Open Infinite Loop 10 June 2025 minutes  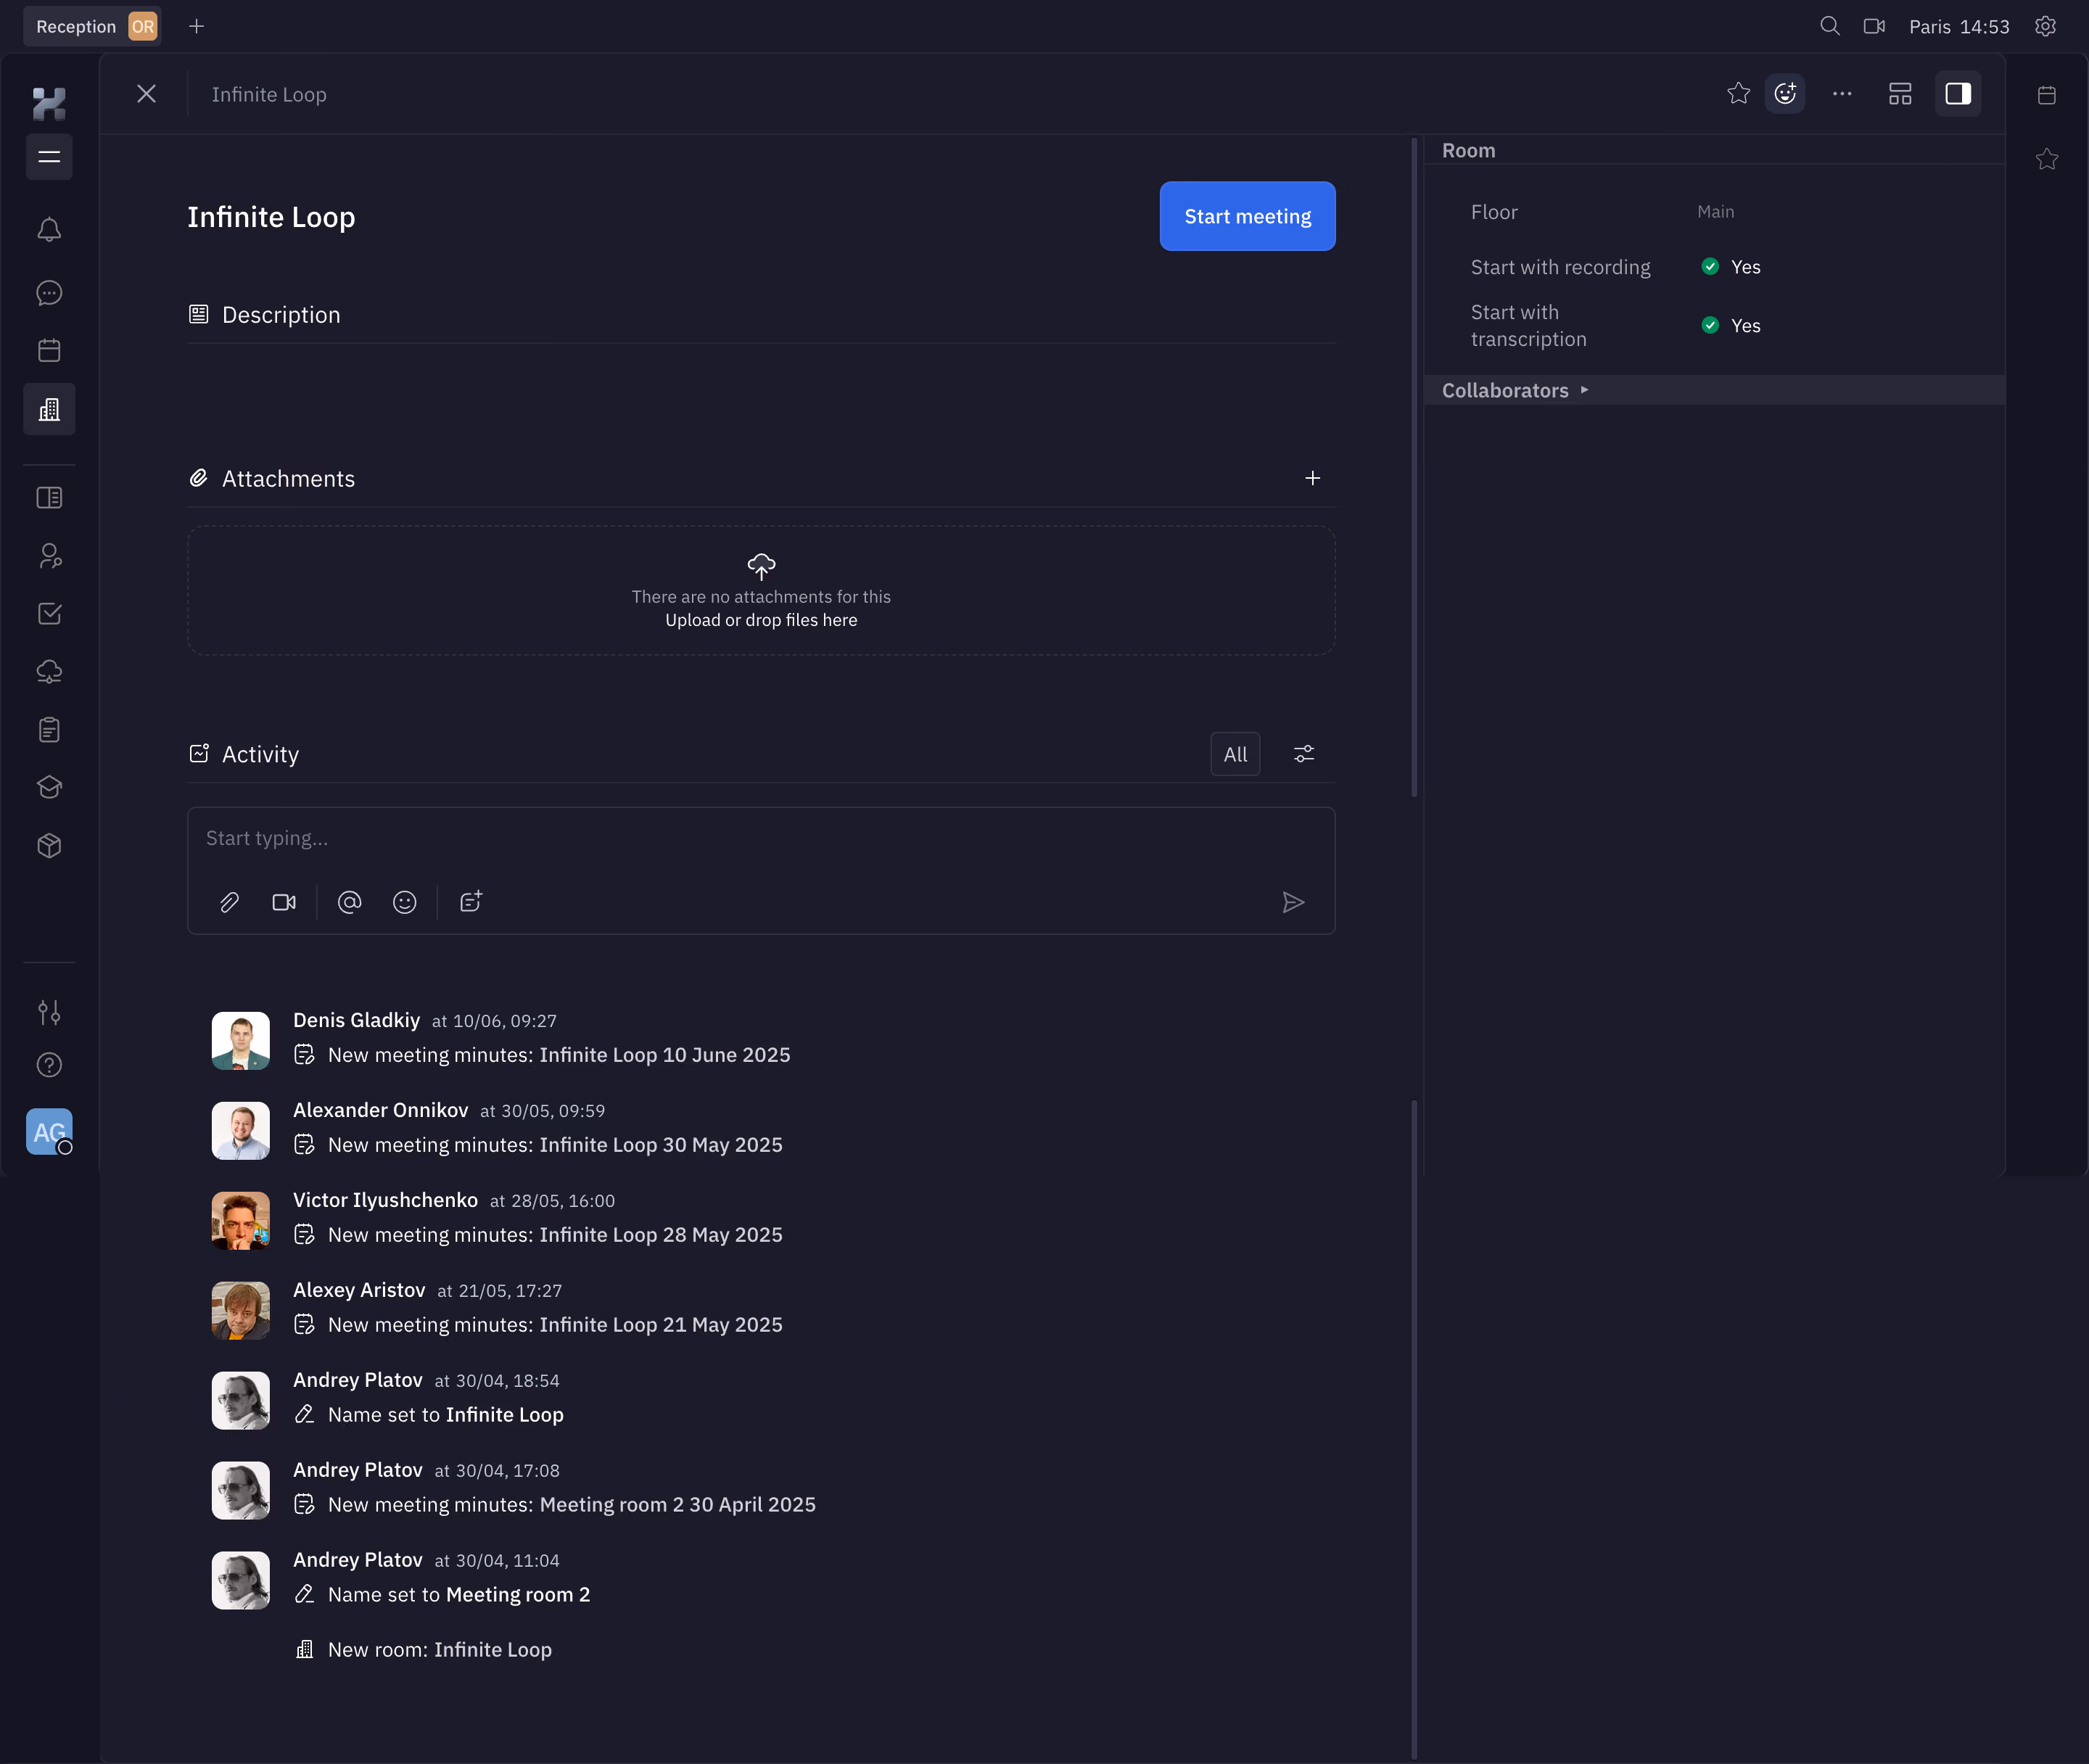coord(665,1055)
